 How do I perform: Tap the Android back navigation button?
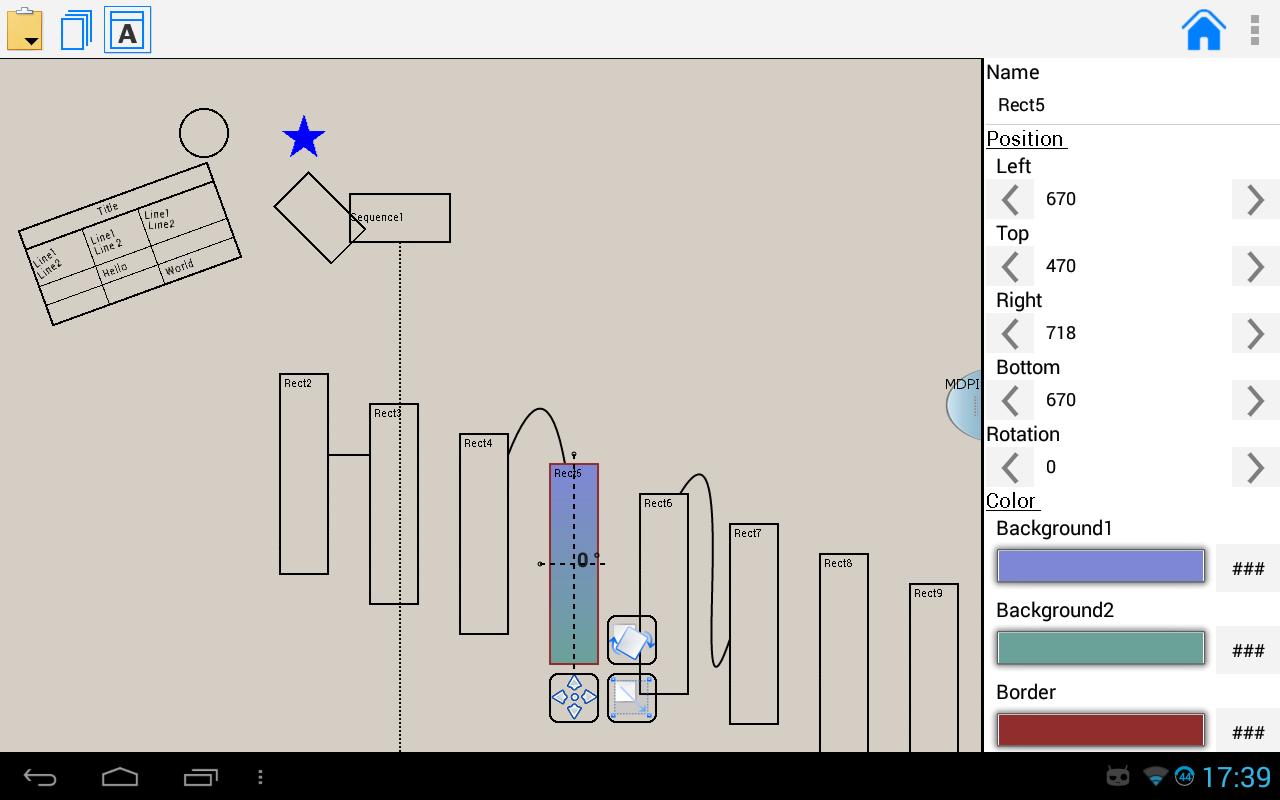[40, 777]
